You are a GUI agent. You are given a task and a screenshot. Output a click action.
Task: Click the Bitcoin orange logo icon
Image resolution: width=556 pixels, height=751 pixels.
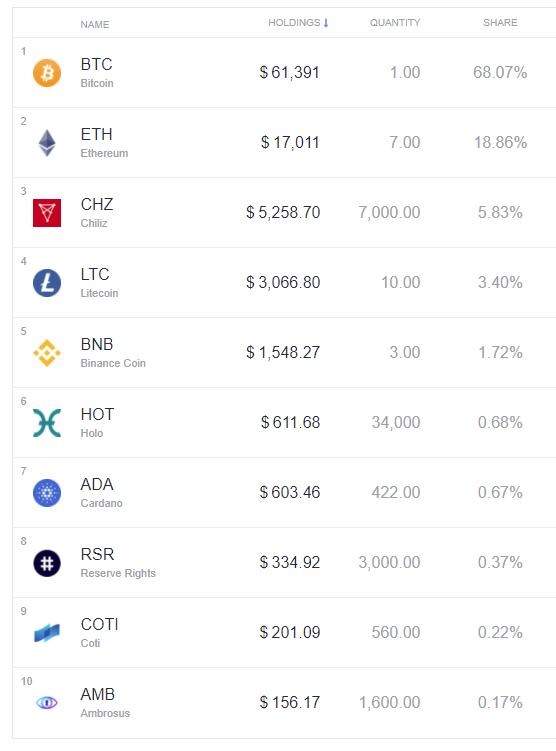click(47, 73)
